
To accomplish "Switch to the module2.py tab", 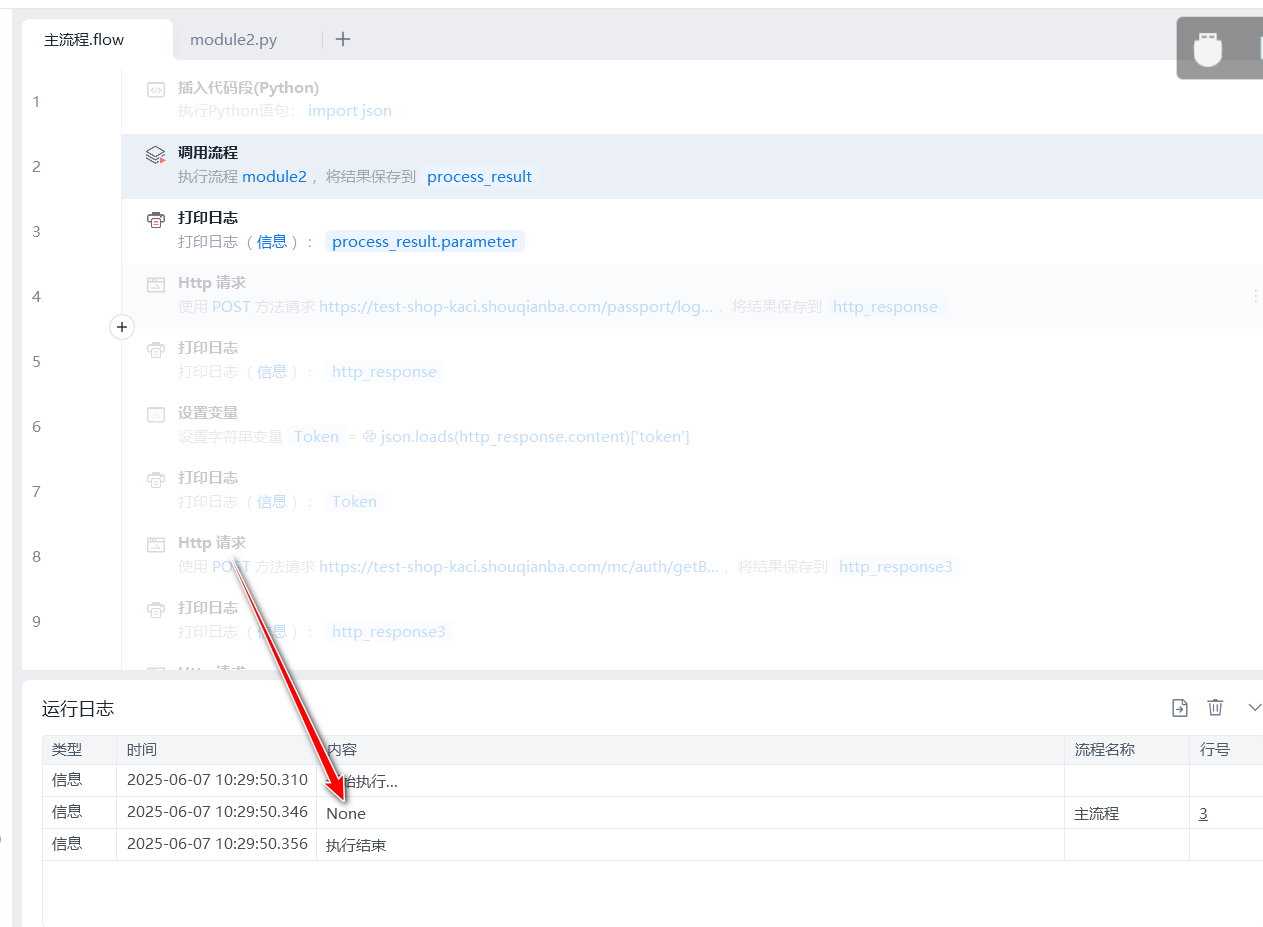I will 233,40.
